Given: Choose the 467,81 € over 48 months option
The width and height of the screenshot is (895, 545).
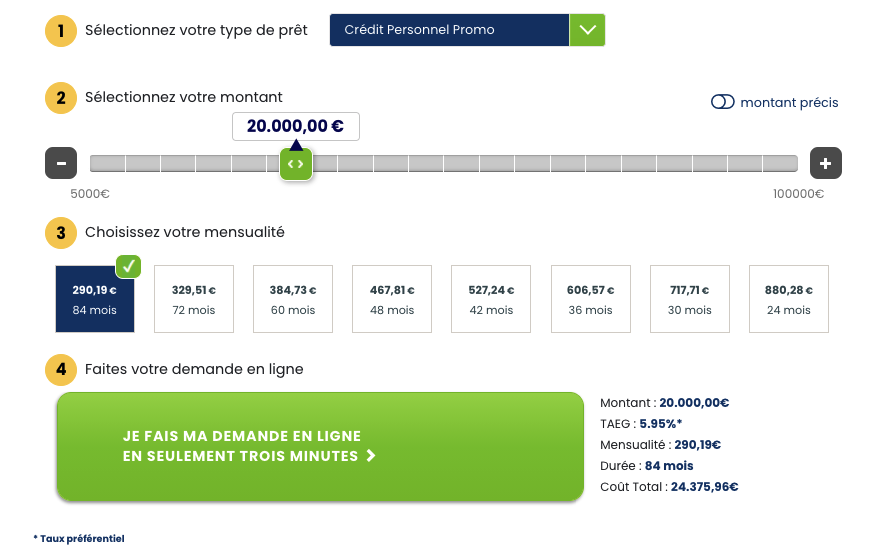Looking at the screenshot, I should click(392, 299).
